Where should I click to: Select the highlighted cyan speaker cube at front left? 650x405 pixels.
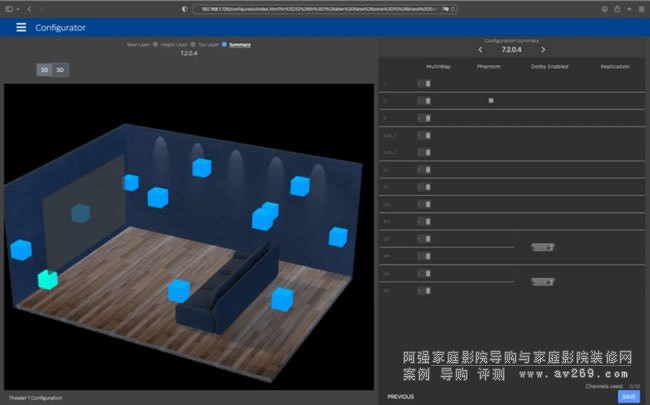pyautogui.click(x=46, y=281)
